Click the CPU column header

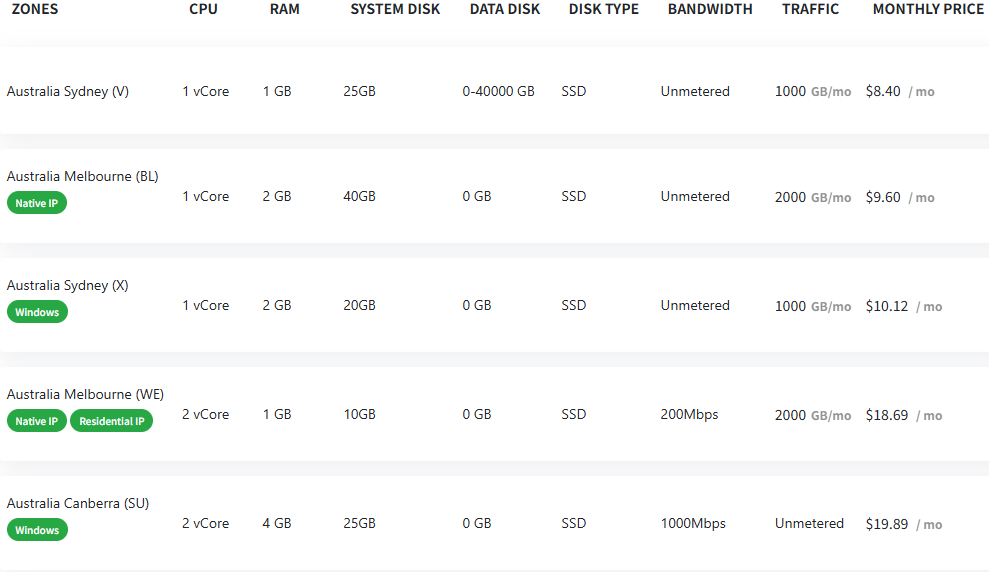coord(203,9)
